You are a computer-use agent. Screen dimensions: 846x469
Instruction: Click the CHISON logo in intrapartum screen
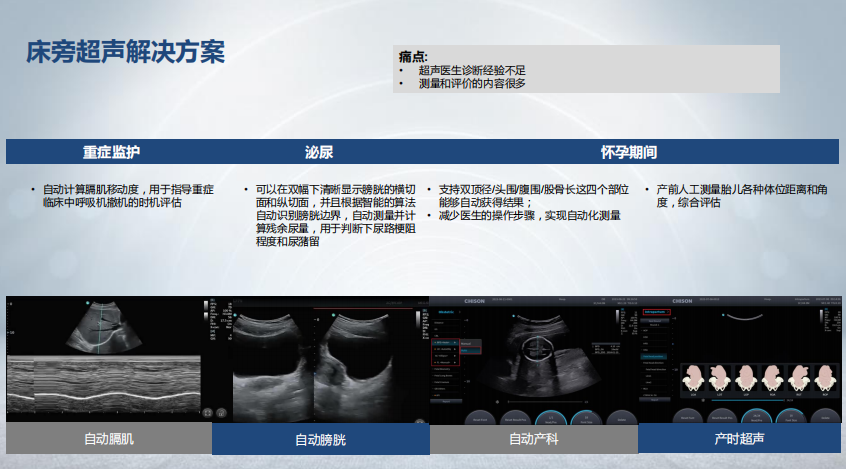coord(681,300)
